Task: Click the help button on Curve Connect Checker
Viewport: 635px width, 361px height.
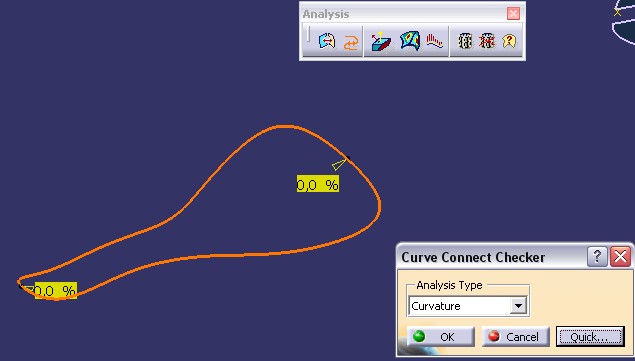Action: click(597, 256)
